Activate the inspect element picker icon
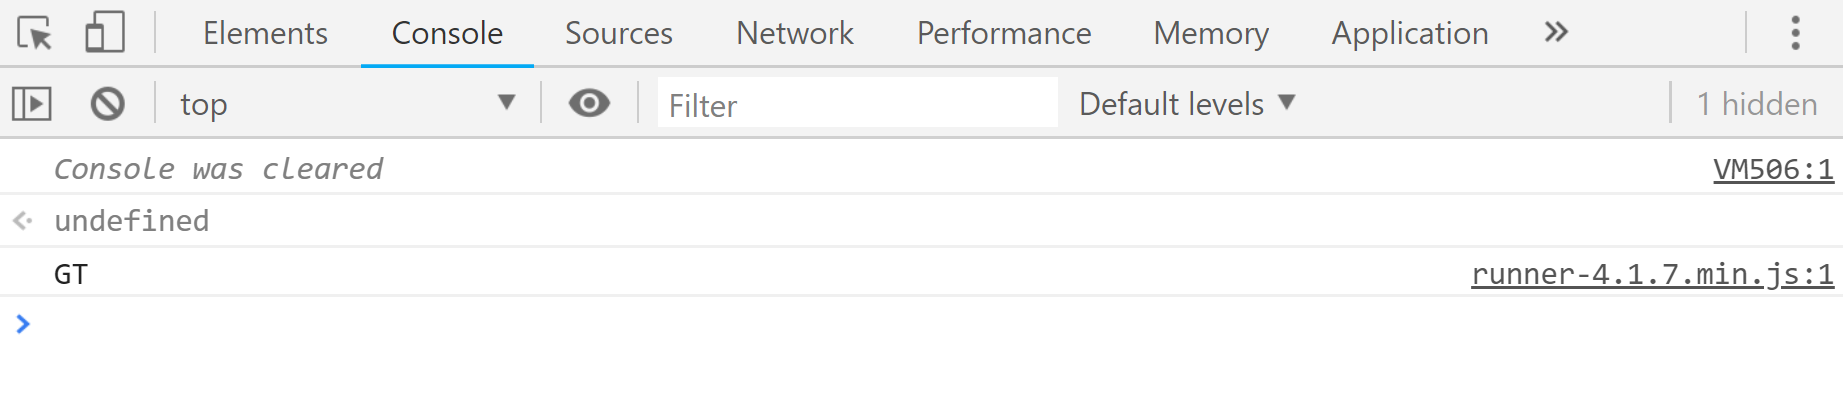Screen dimensions: 1843x412 pos(35,33)
